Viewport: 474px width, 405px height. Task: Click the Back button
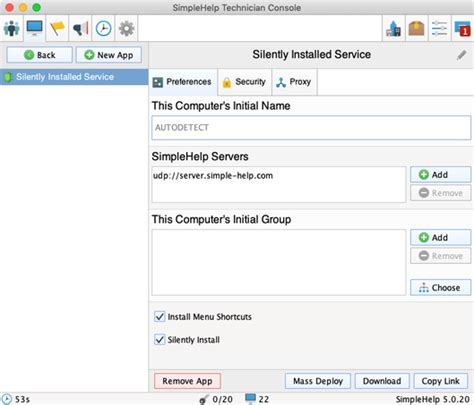tap(39, 55)
